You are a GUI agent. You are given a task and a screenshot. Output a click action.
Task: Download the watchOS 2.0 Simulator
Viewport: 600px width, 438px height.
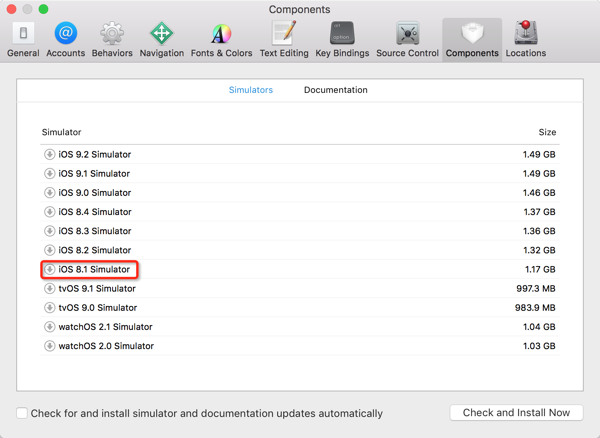49,345
